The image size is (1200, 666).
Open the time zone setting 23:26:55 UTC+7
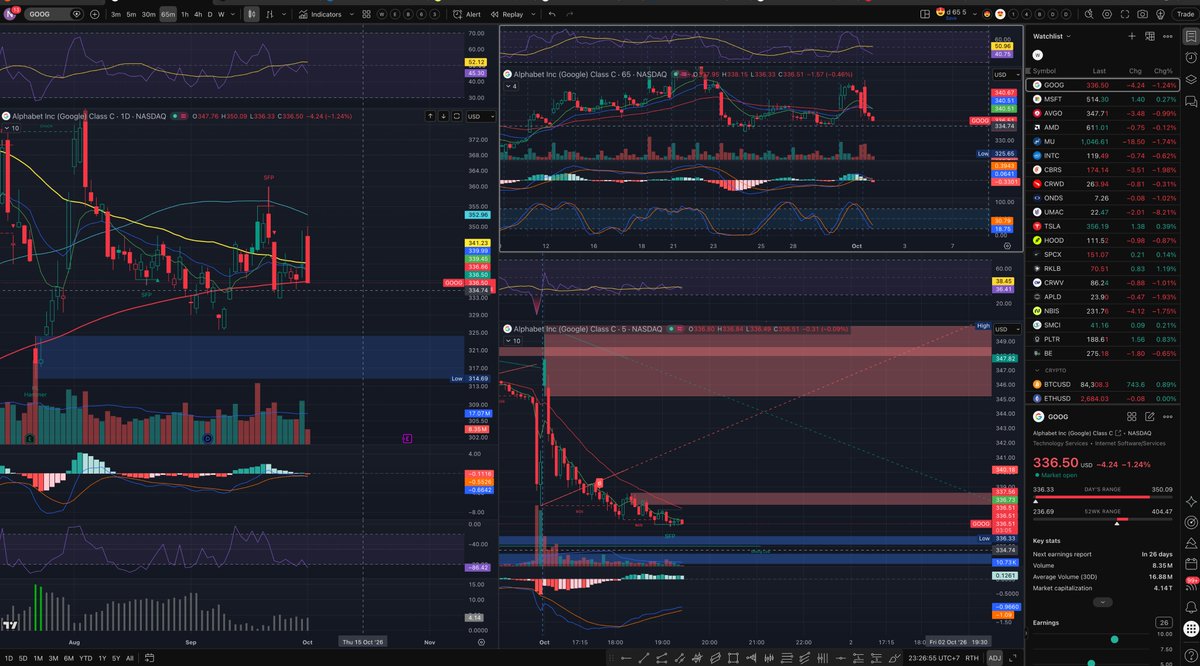pos(932,658)
